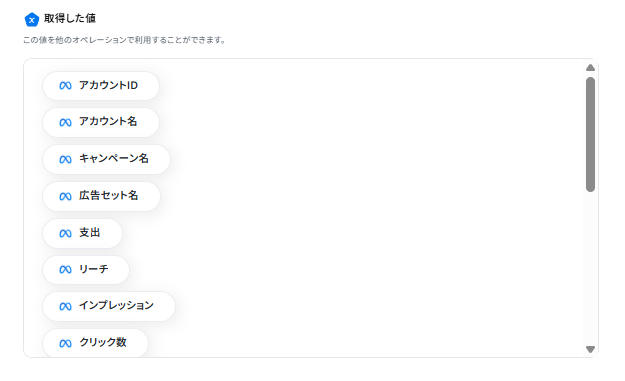Choose the リーチ value chip
The image size is (625, 381).
(x=86, y=270)
